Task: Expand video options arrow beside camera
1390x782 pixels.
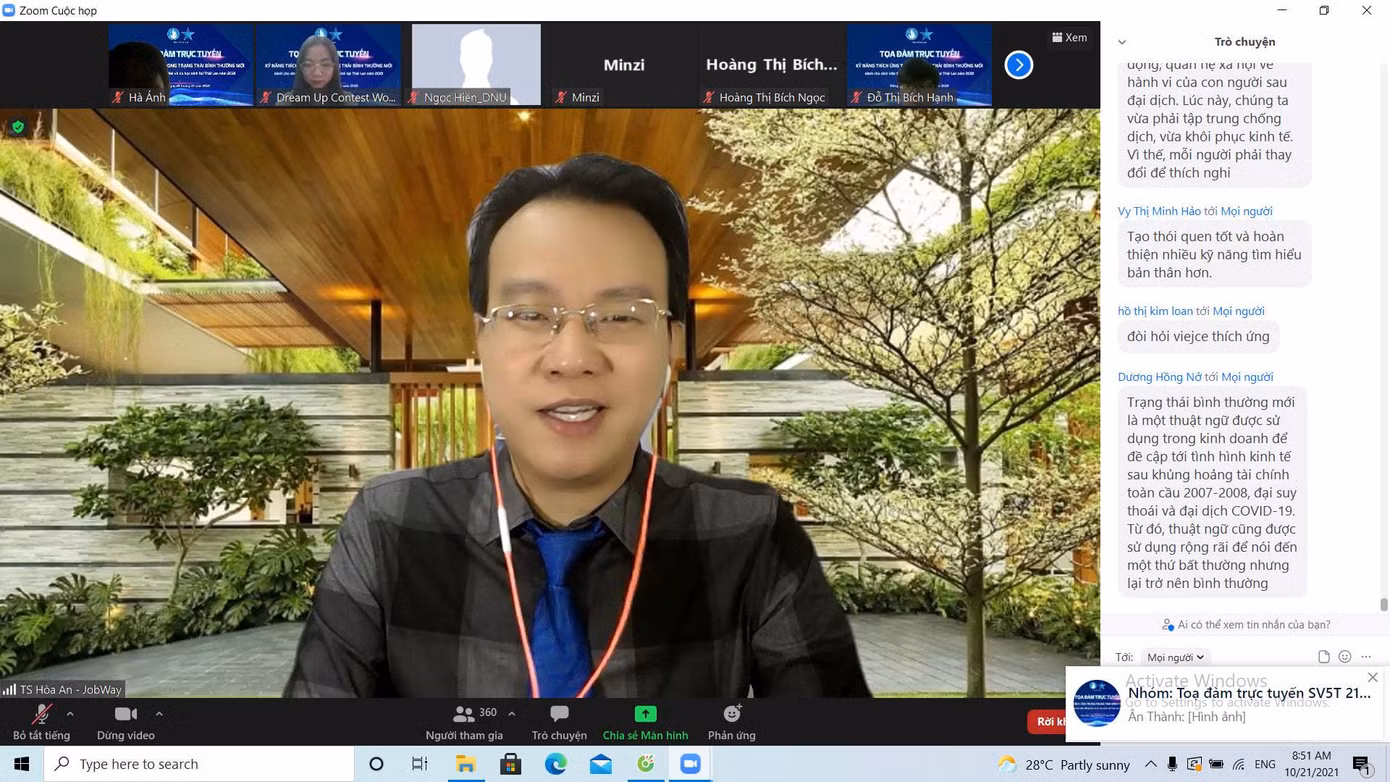Action: coord(159,714)
